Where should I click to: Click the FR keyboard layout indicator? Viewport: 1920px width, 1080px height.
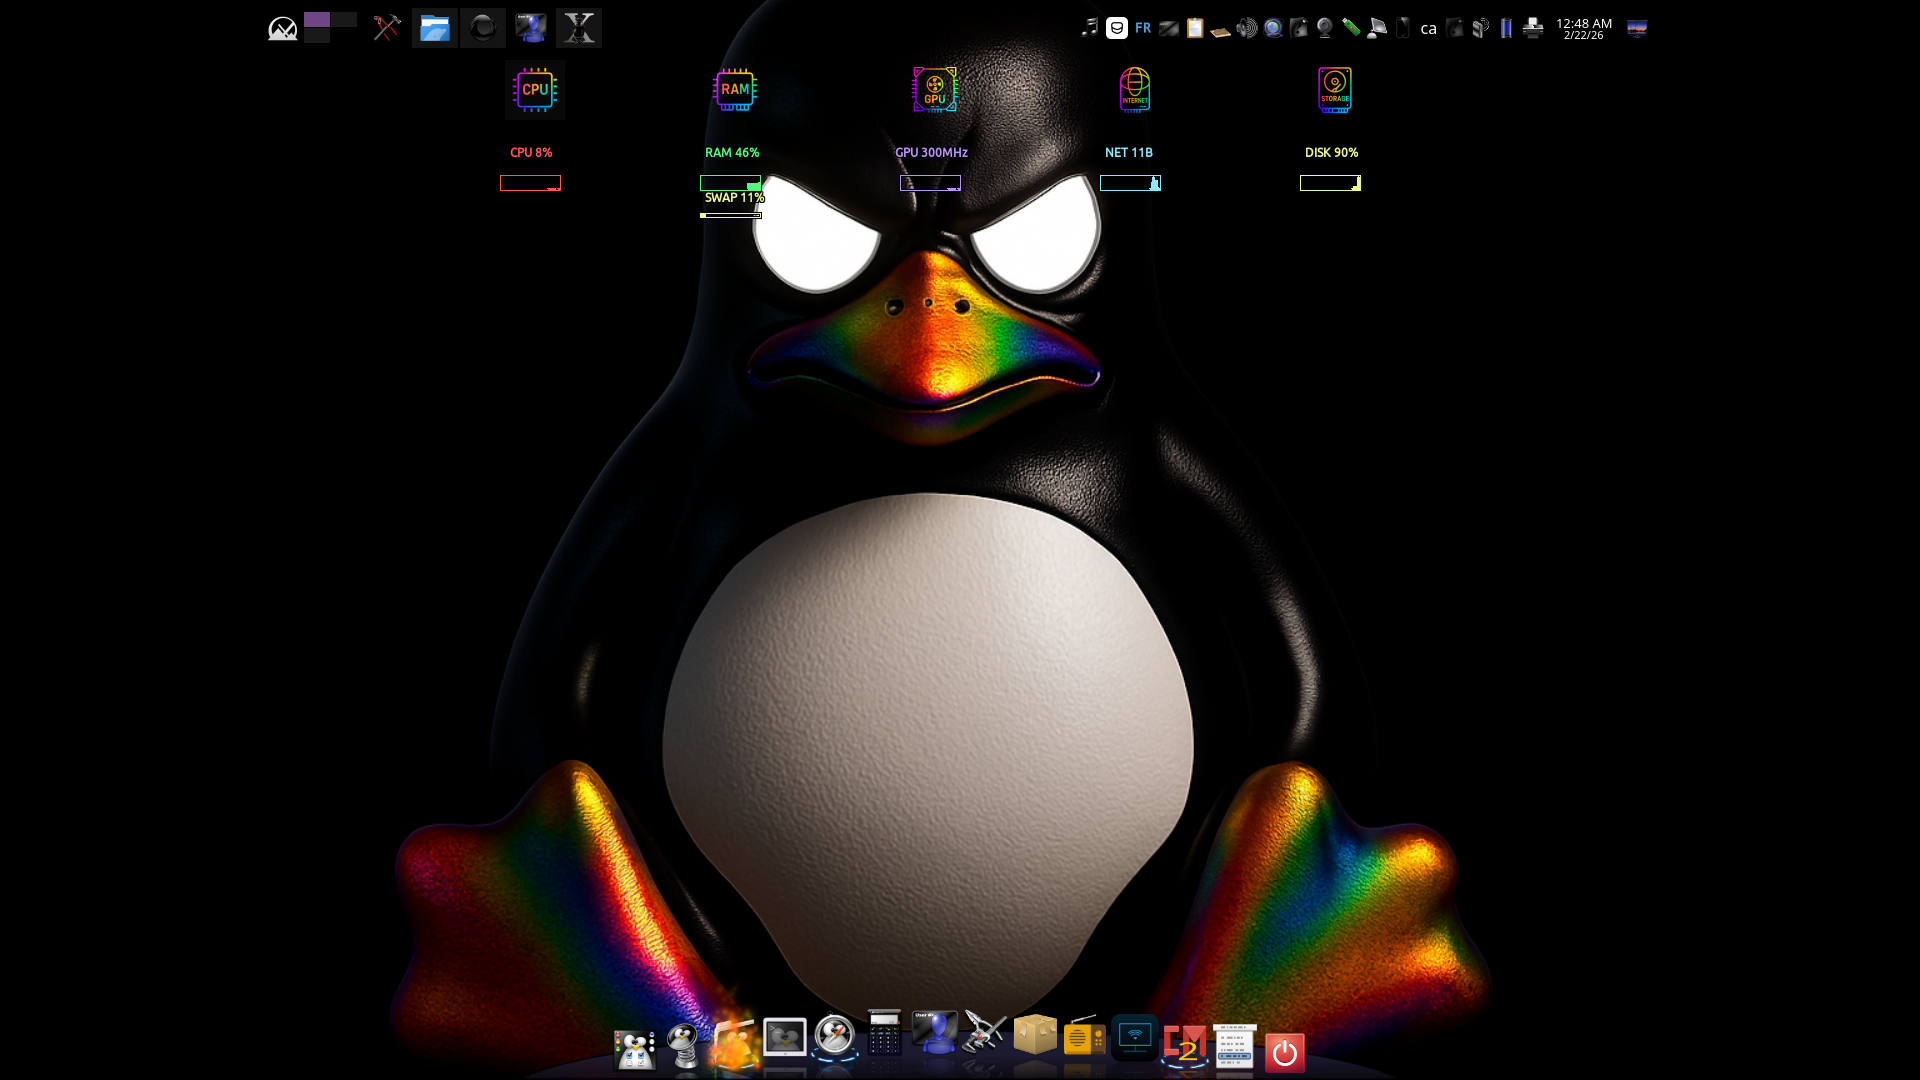1143,28
